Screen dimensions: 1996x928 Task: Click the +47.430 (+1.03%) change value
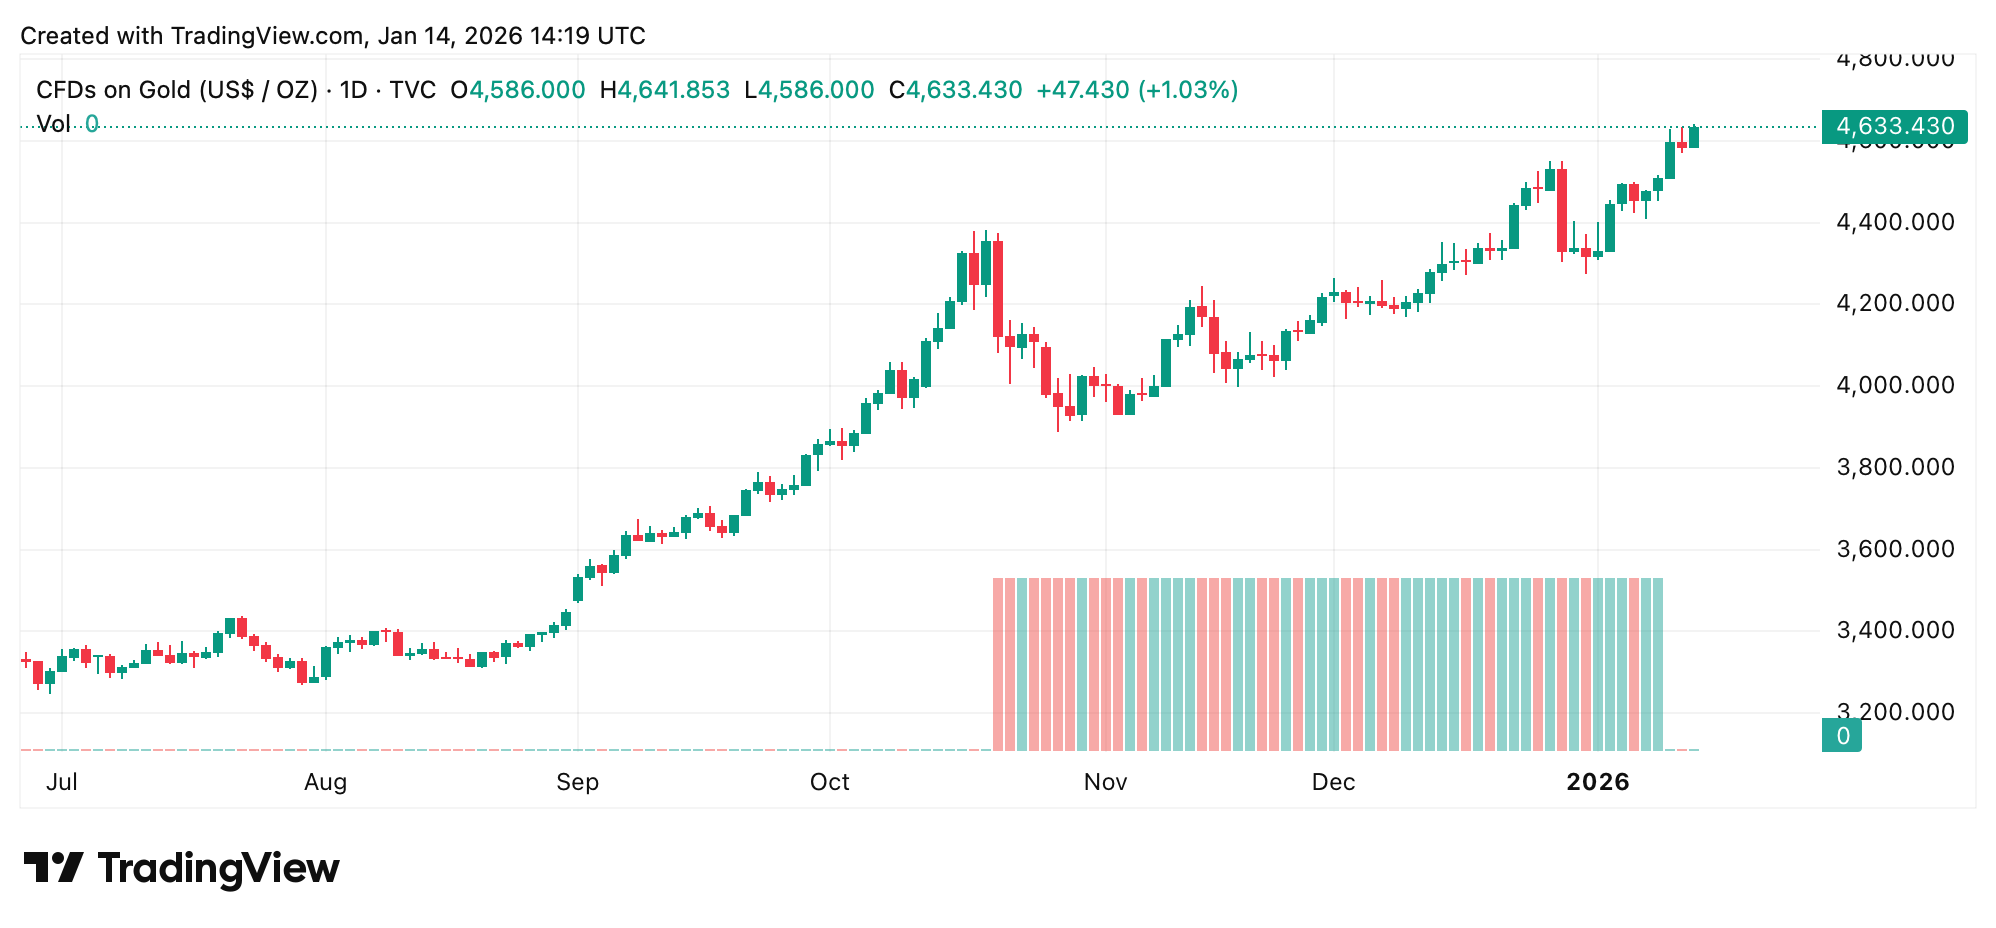(x=1137, y=90)
